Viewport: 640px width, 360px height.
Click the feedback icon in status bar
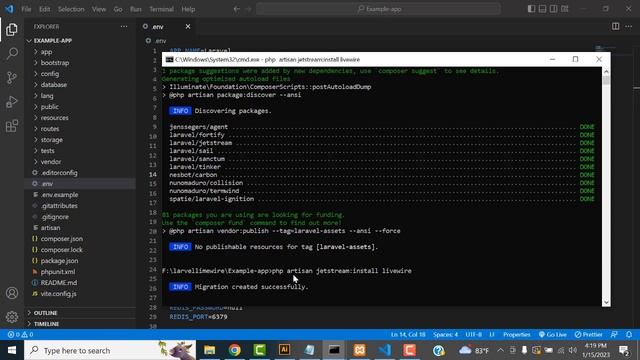[x=614, y=335]
